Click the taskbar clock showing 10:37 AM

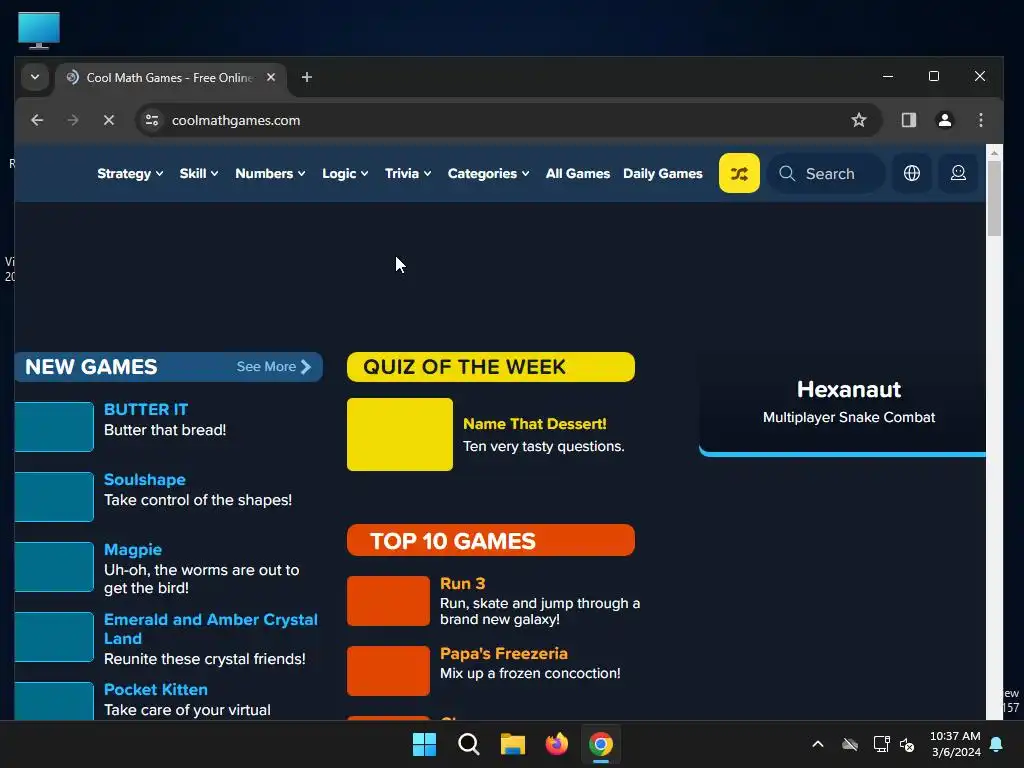pyautogui.click(x=955, y=744)
